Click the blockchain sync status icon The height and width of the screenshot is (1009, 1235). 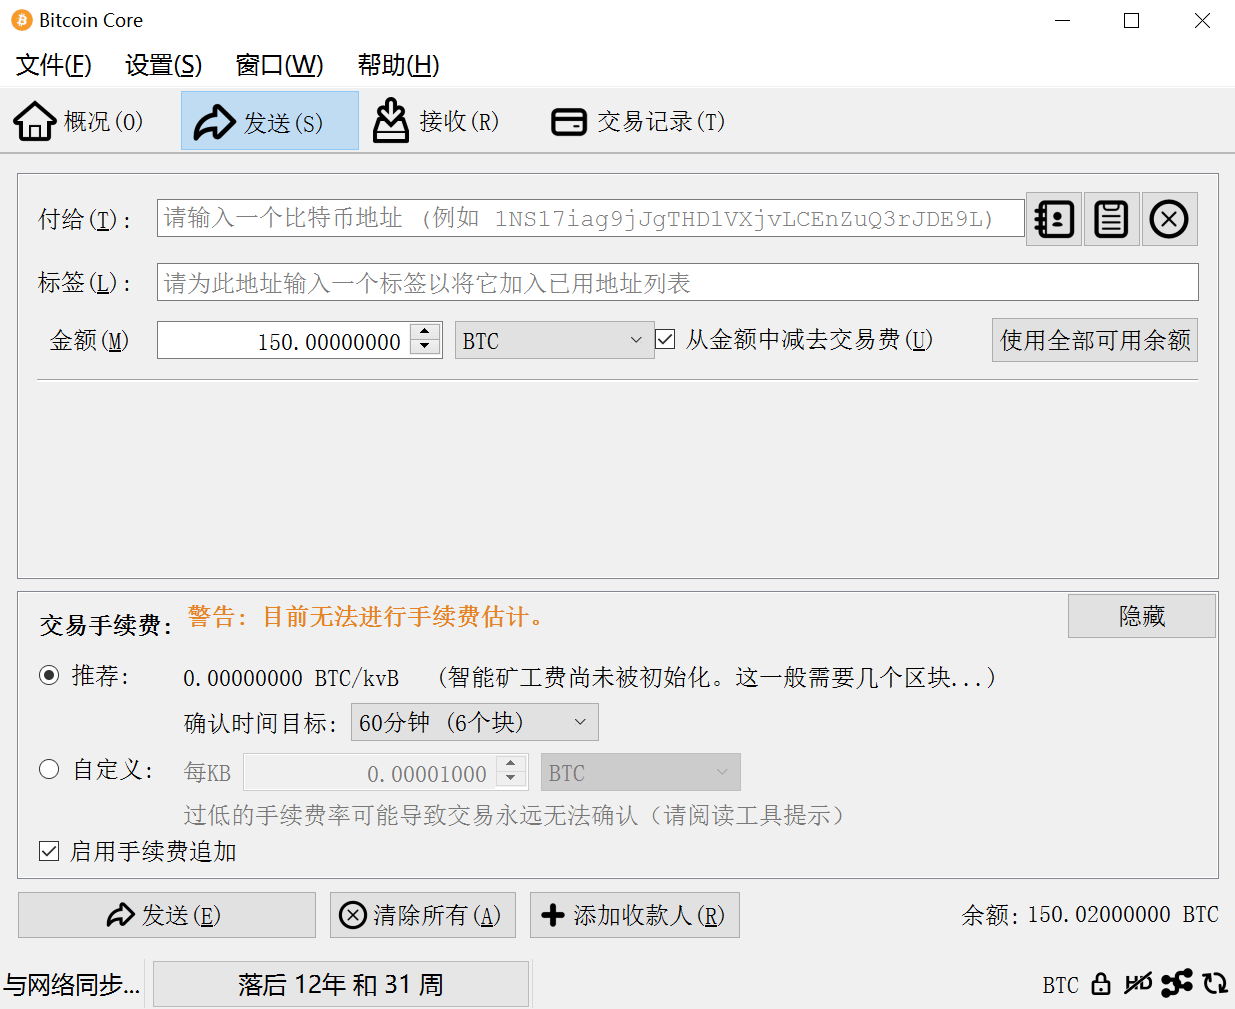pyautogui.click(x=1215, y=984)
